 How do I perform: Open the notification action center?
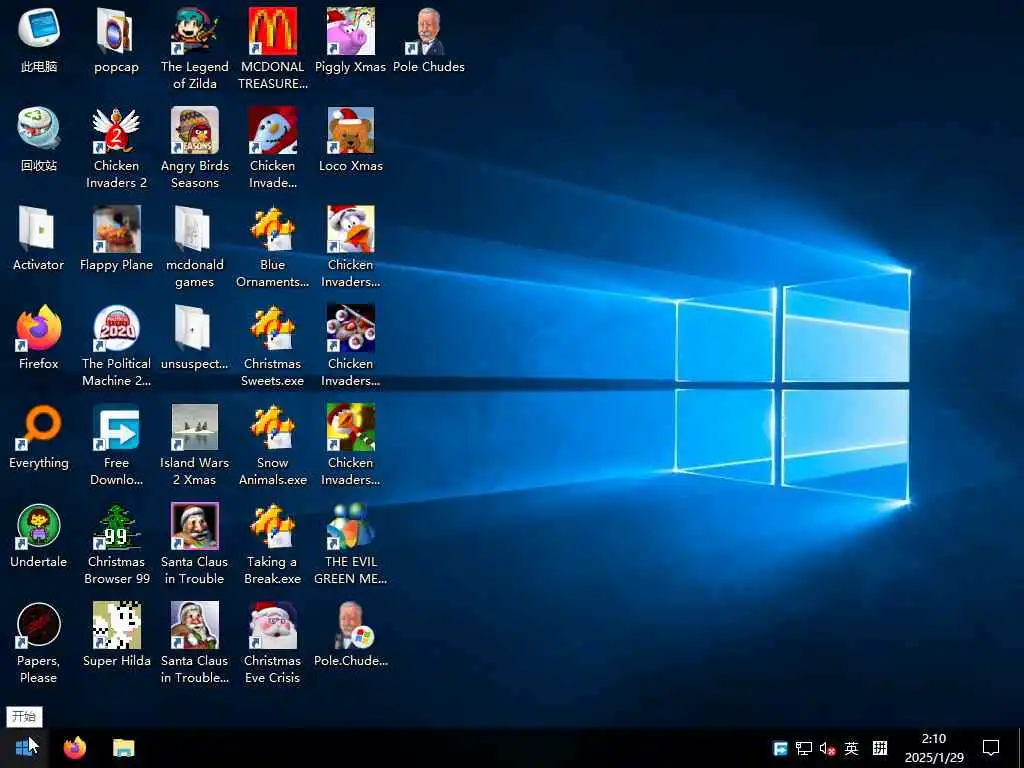click(991, 748)
